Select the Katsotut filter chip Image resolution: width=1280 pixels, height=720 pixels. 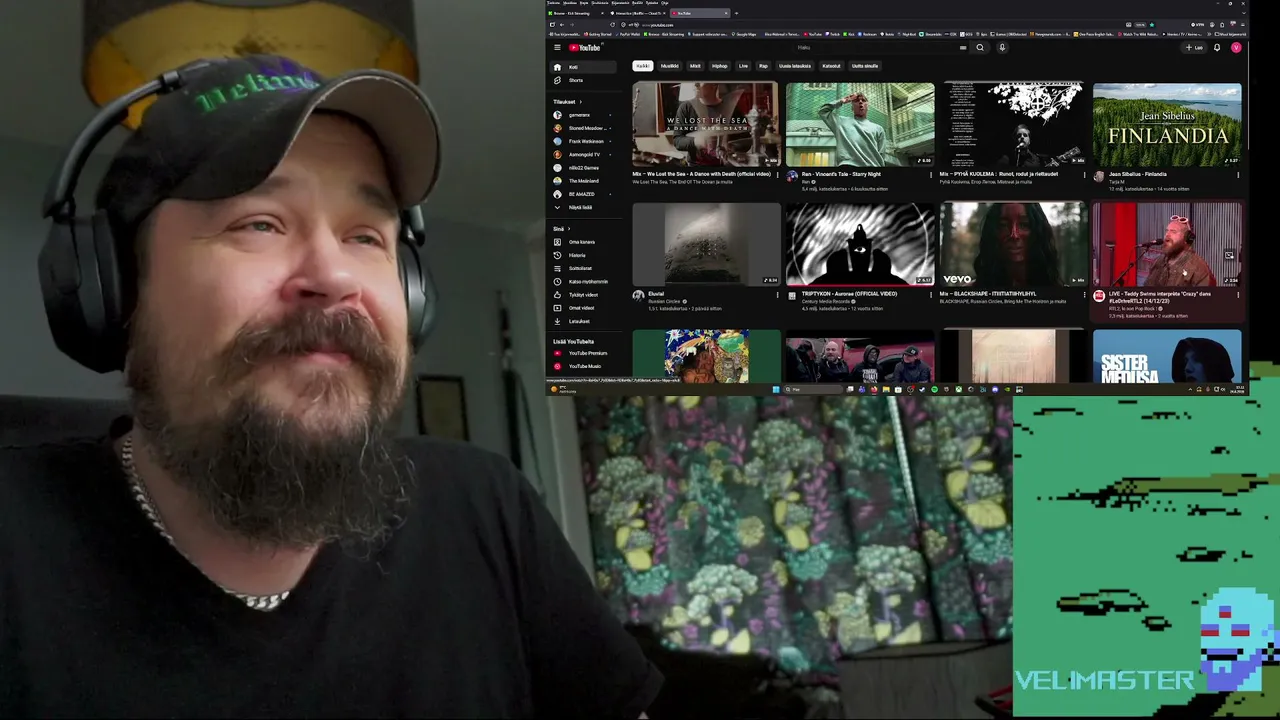coord(831,66)
